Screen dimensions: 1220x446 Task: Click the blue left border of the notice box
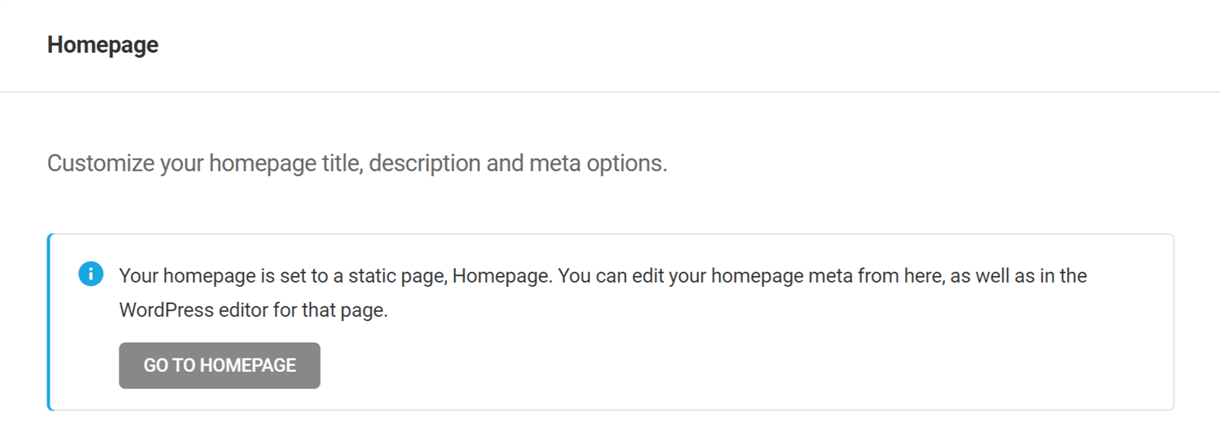[x=48, y=322]
